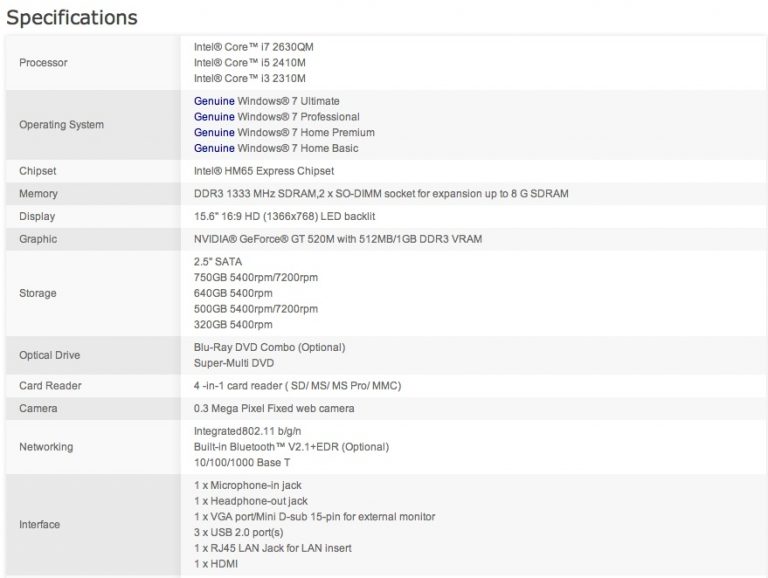Open the Genuine link for Windows 7 Professional

(214, 117)
